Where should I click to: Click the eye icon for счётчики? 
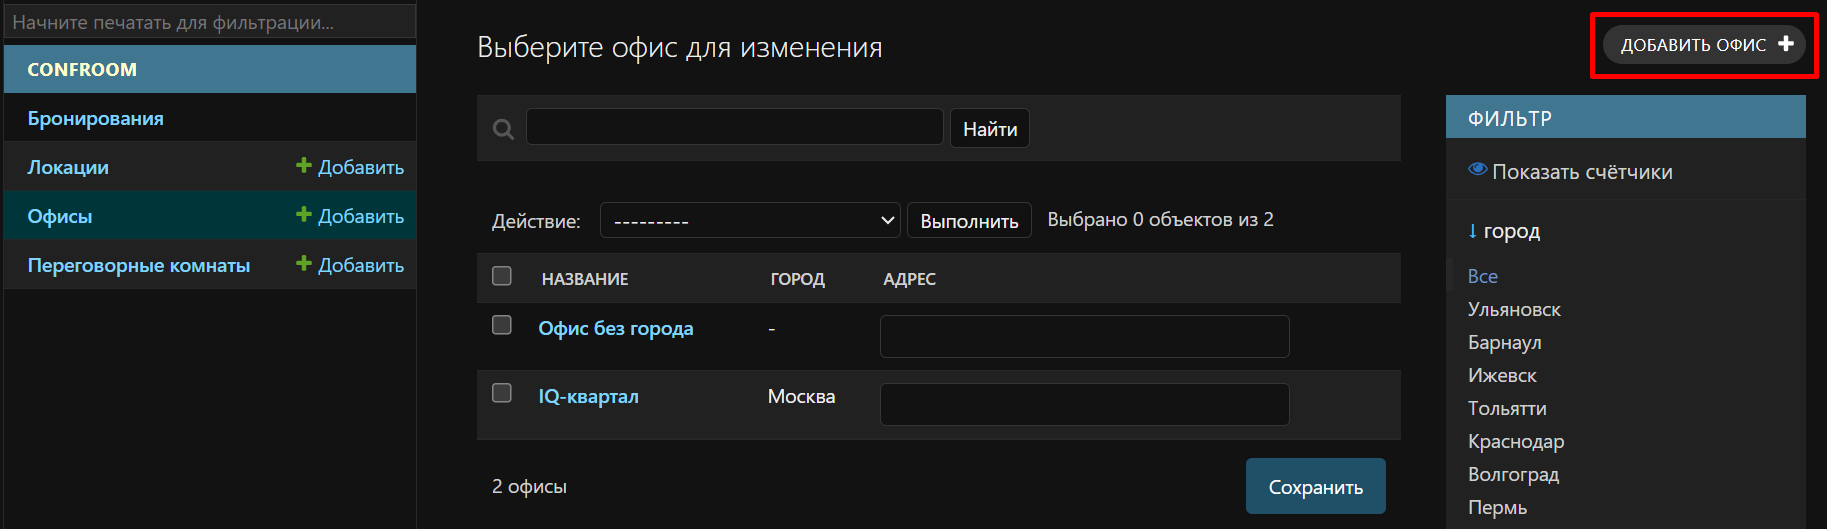click(x=1477, y=170)
